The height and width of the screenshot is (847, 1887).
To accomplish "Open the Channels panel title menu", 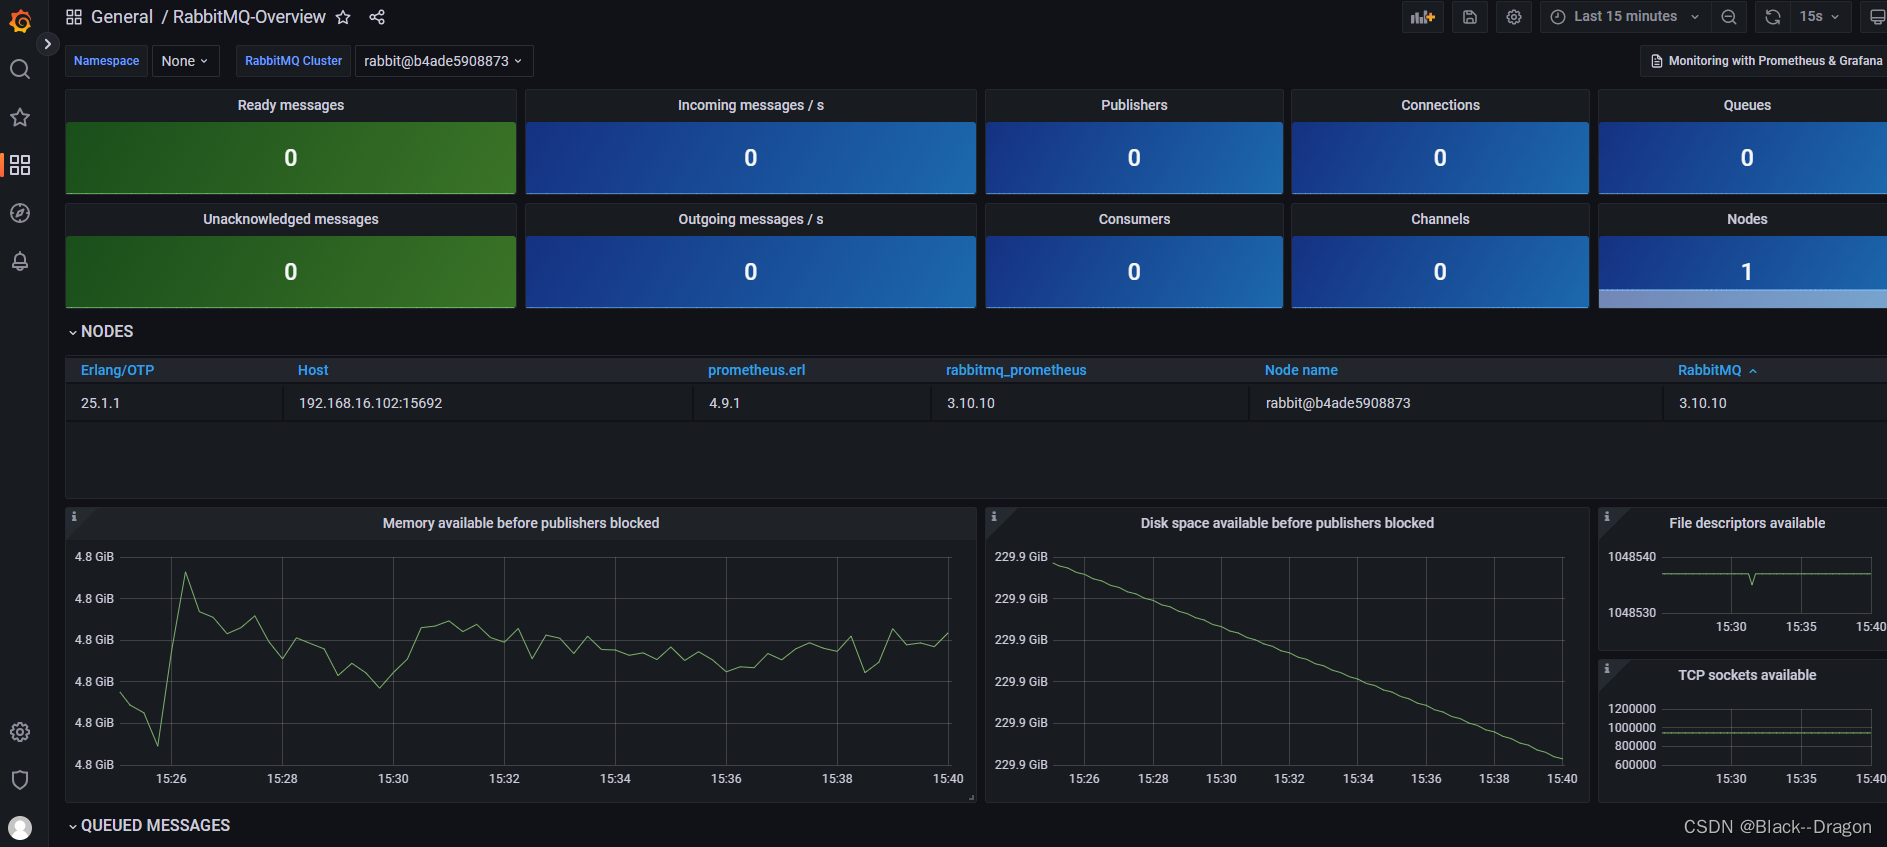I will click(1440, 219).
